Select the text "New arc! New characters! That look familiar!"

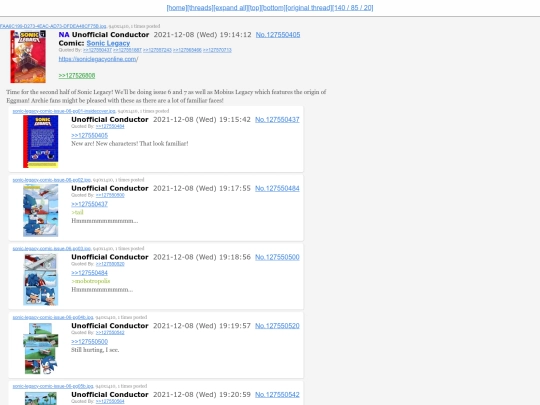(130, 144)
